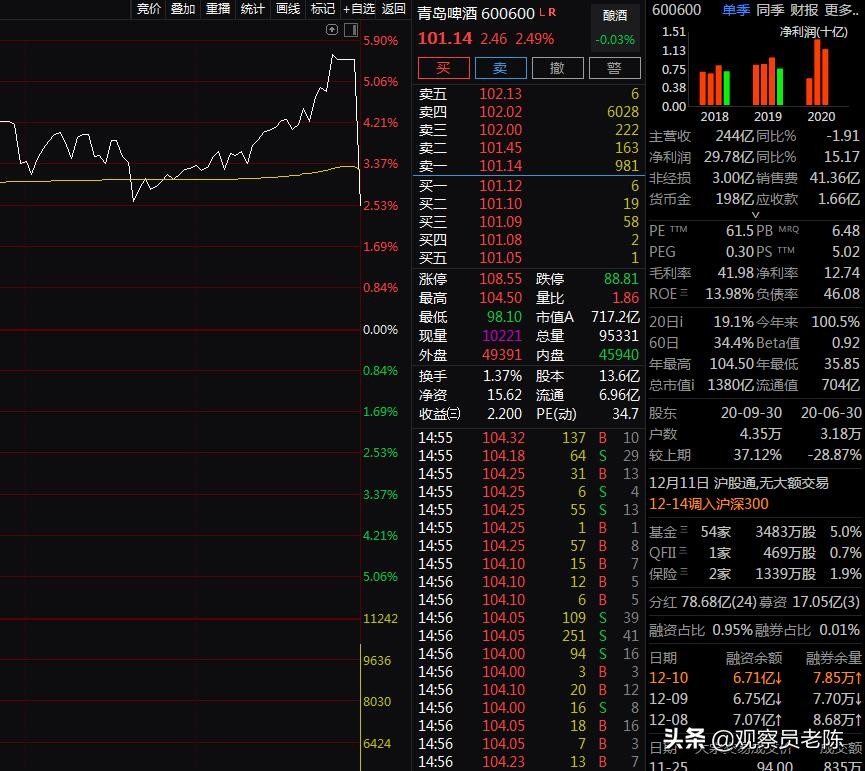
Task: Select the 买一 101.12 order row
Action: pos(528,186)
